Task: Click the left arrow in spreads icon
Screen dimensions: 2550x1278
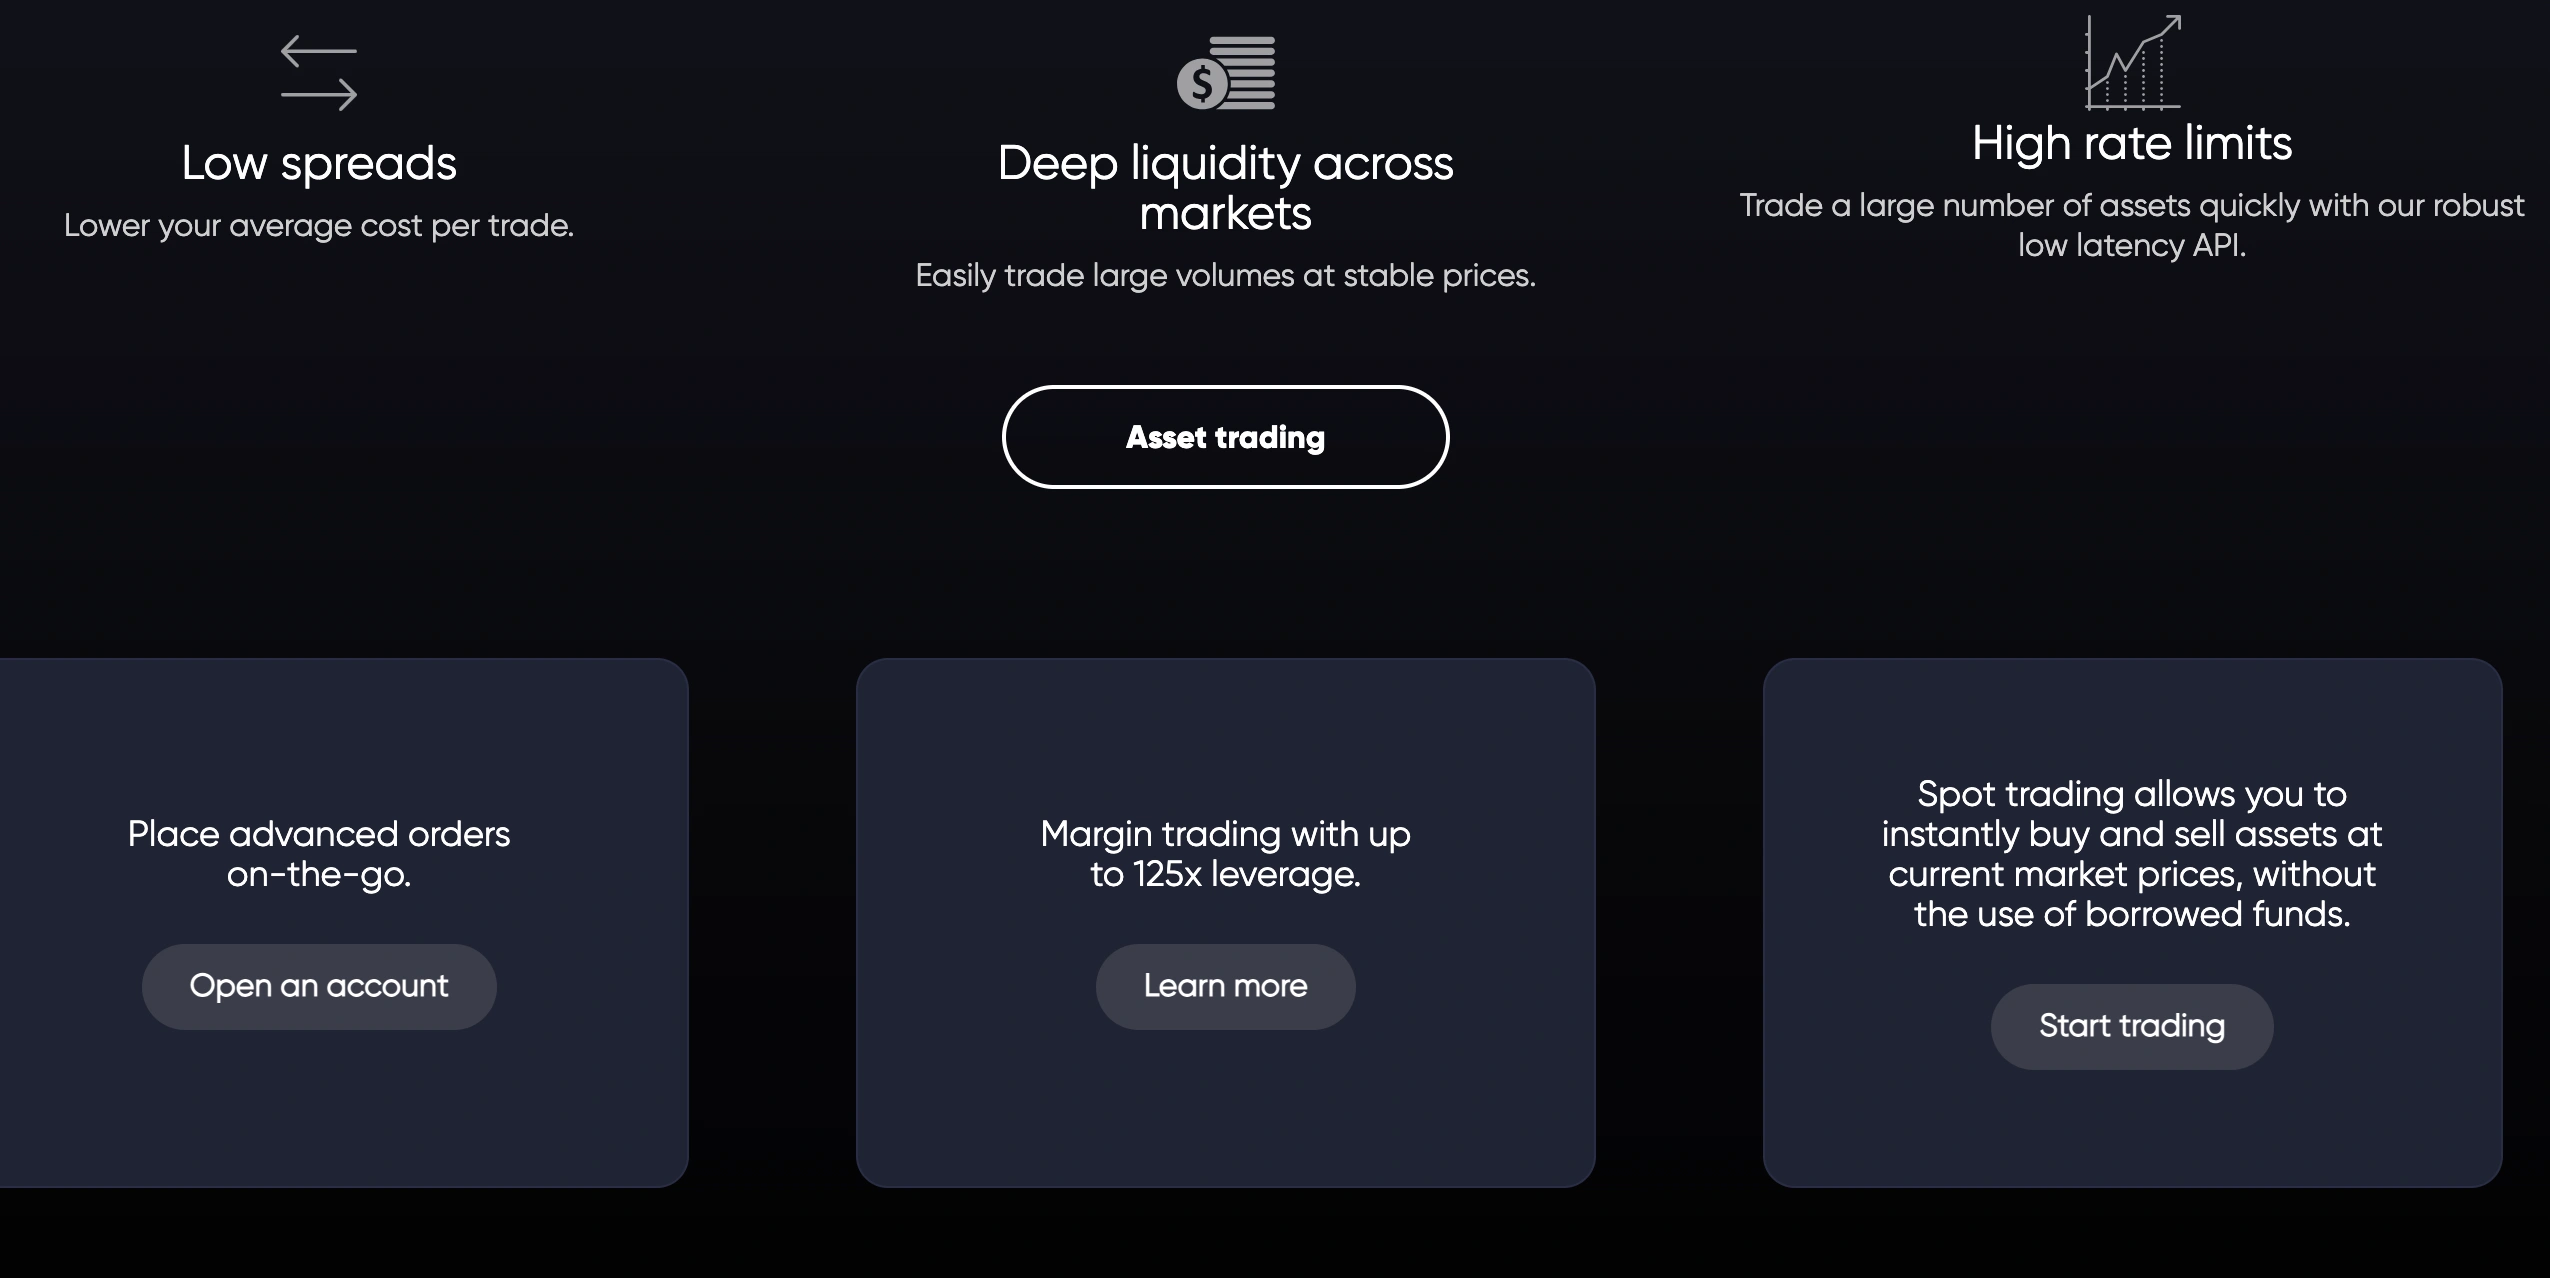Action: pos(319,51)
